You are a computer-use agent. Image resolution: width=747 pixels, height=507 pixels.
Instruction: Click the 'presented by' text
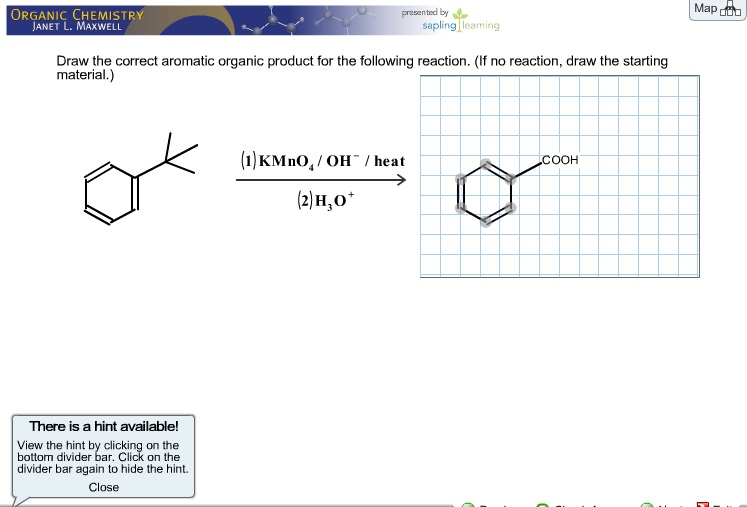click(425, 12)
